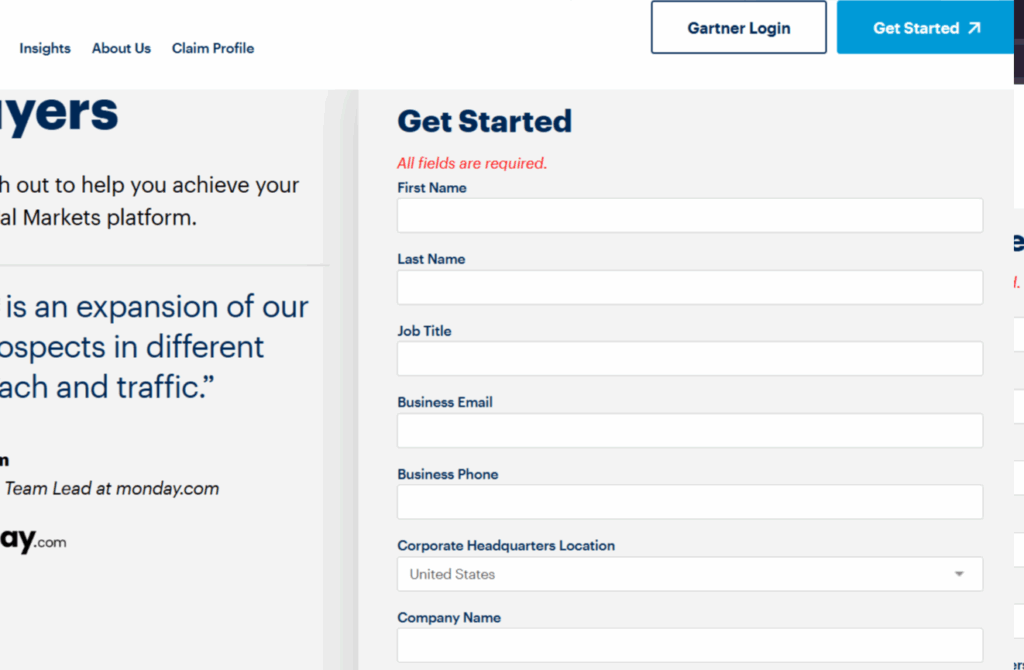Image resolution: width=1024 pixels, height=670 pixels.
Task: Focus the Business Phone input field
Action: tap(690, 502)
